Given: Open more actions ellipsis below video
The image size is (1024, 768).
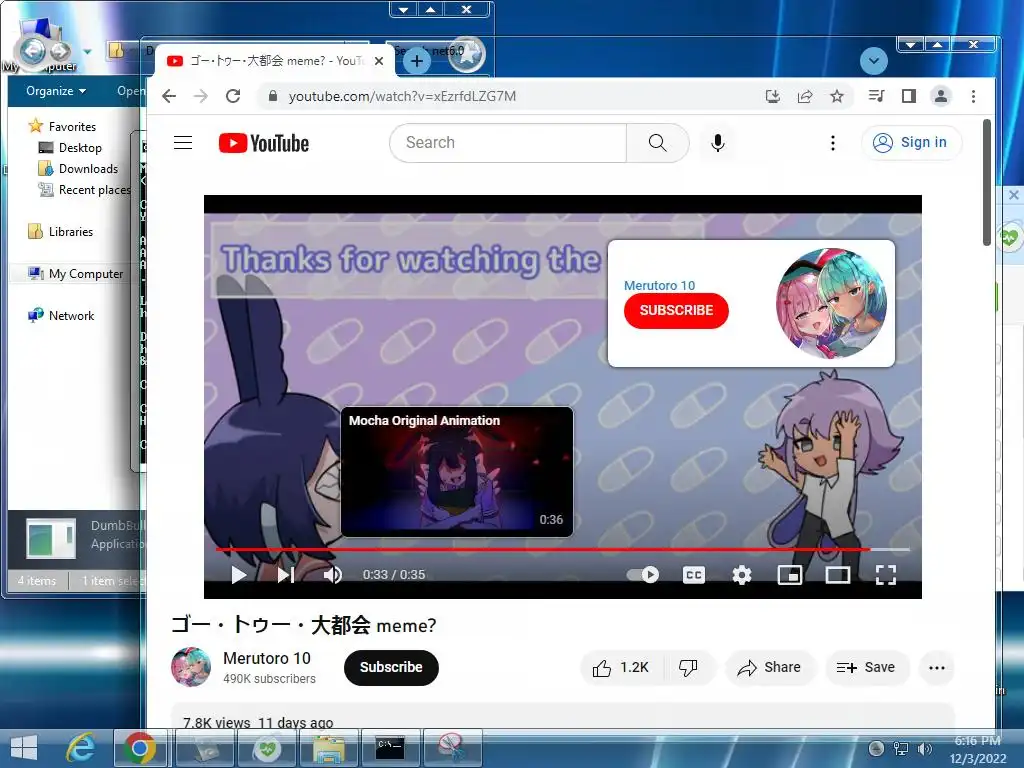Looking at the screenshot, I should [936, 667].
